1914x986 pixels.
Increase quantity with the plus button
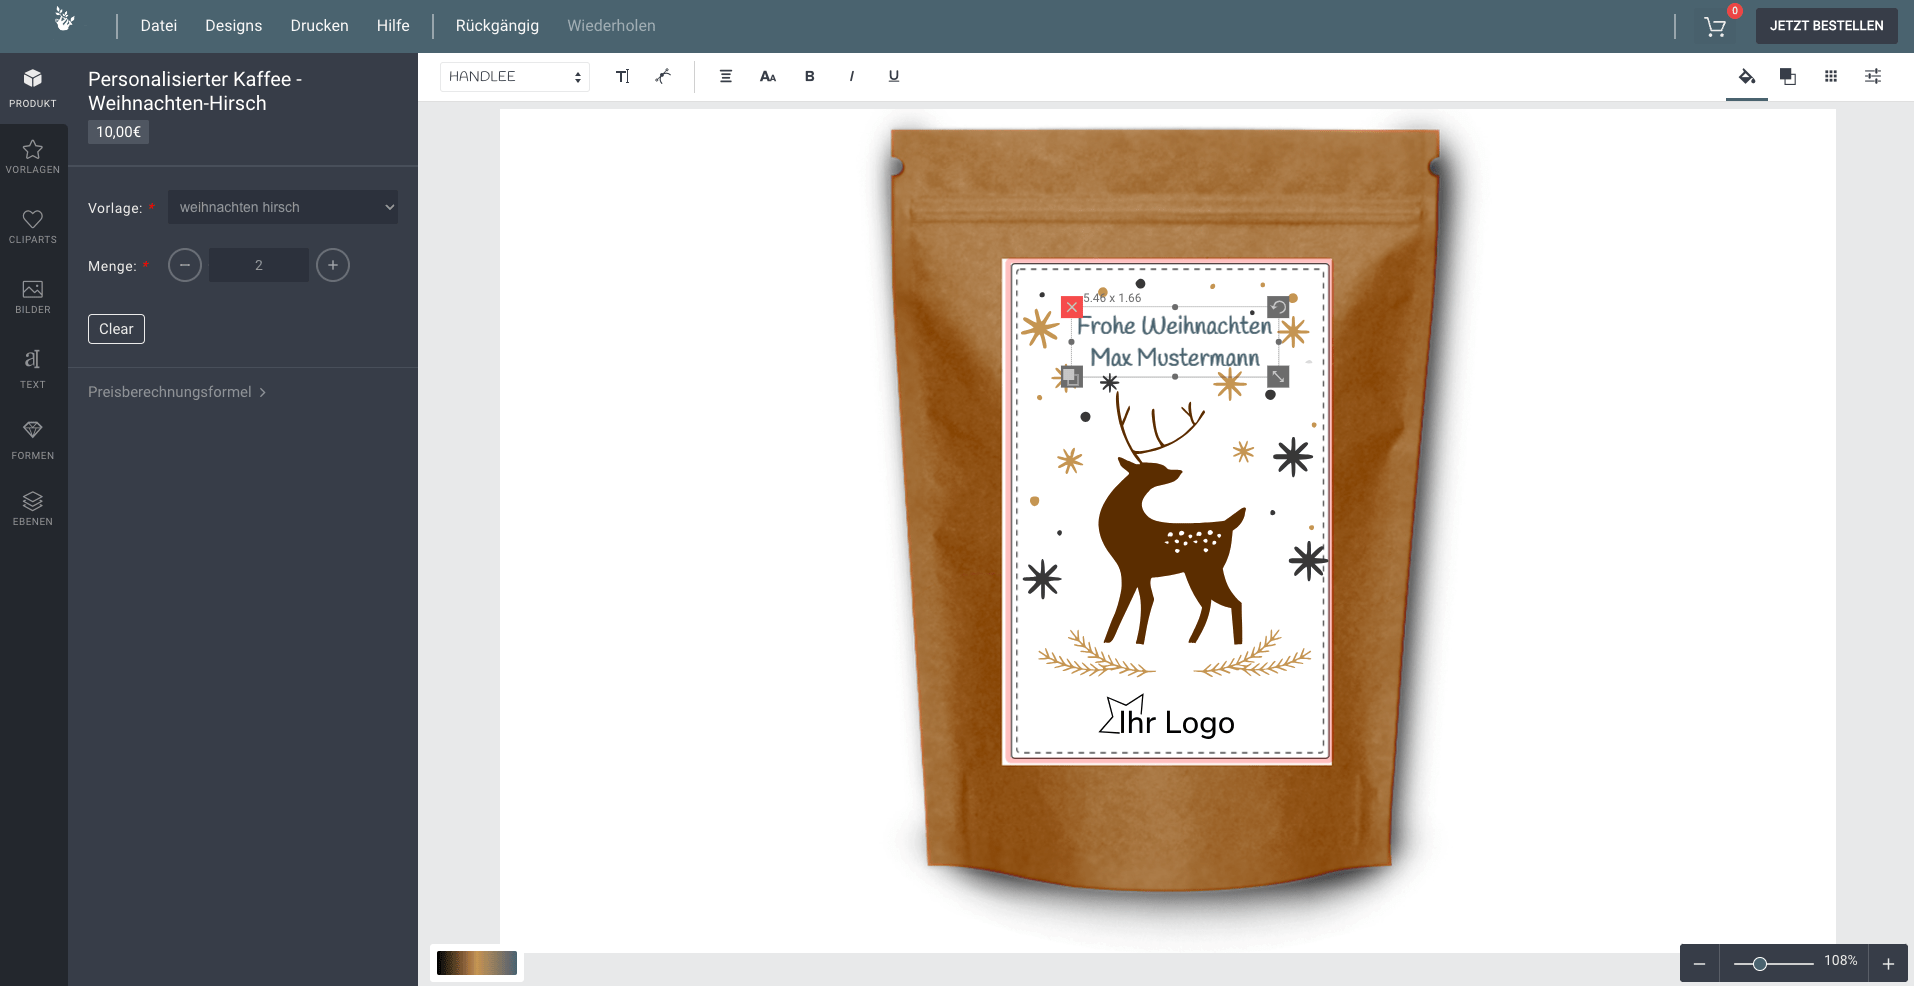[x=333, y=265]
